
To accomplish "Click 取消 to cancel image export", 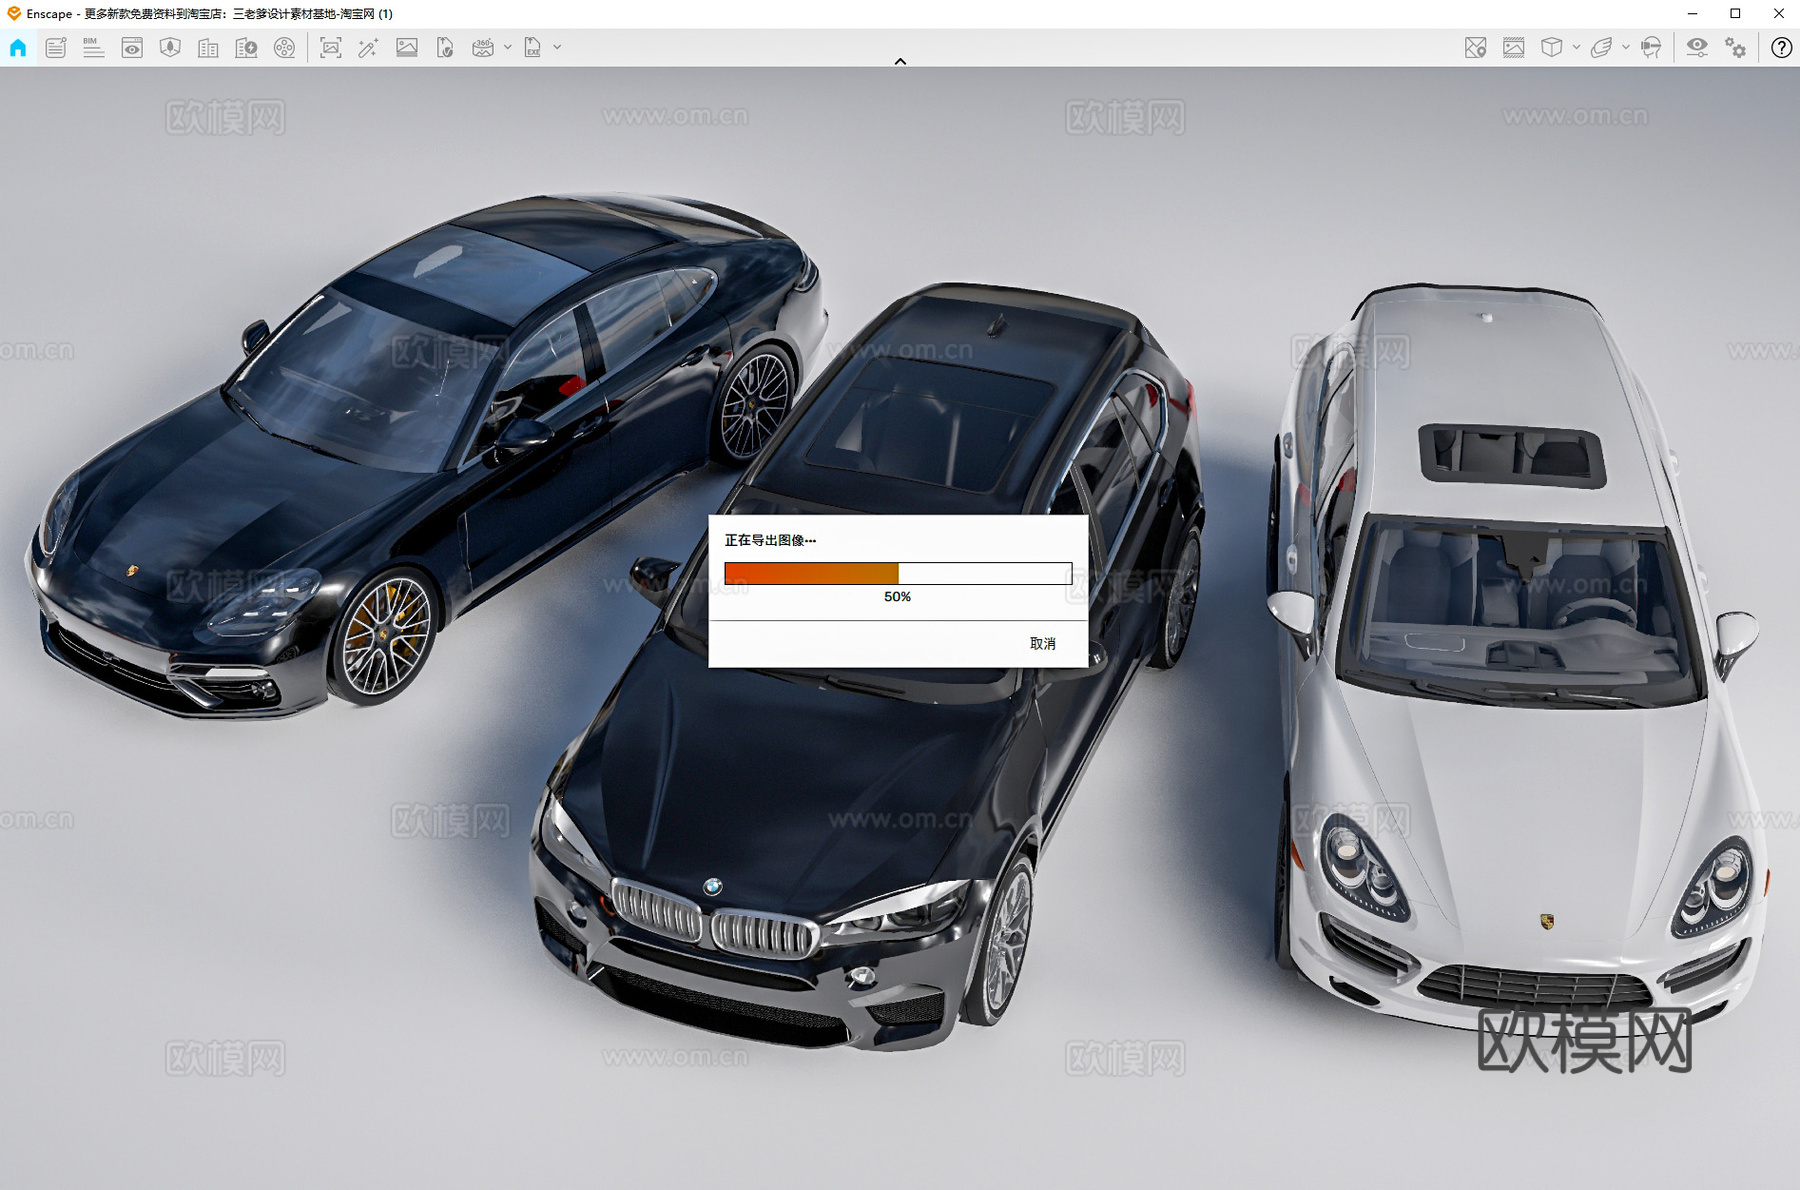I will [x=1042, y=644].
